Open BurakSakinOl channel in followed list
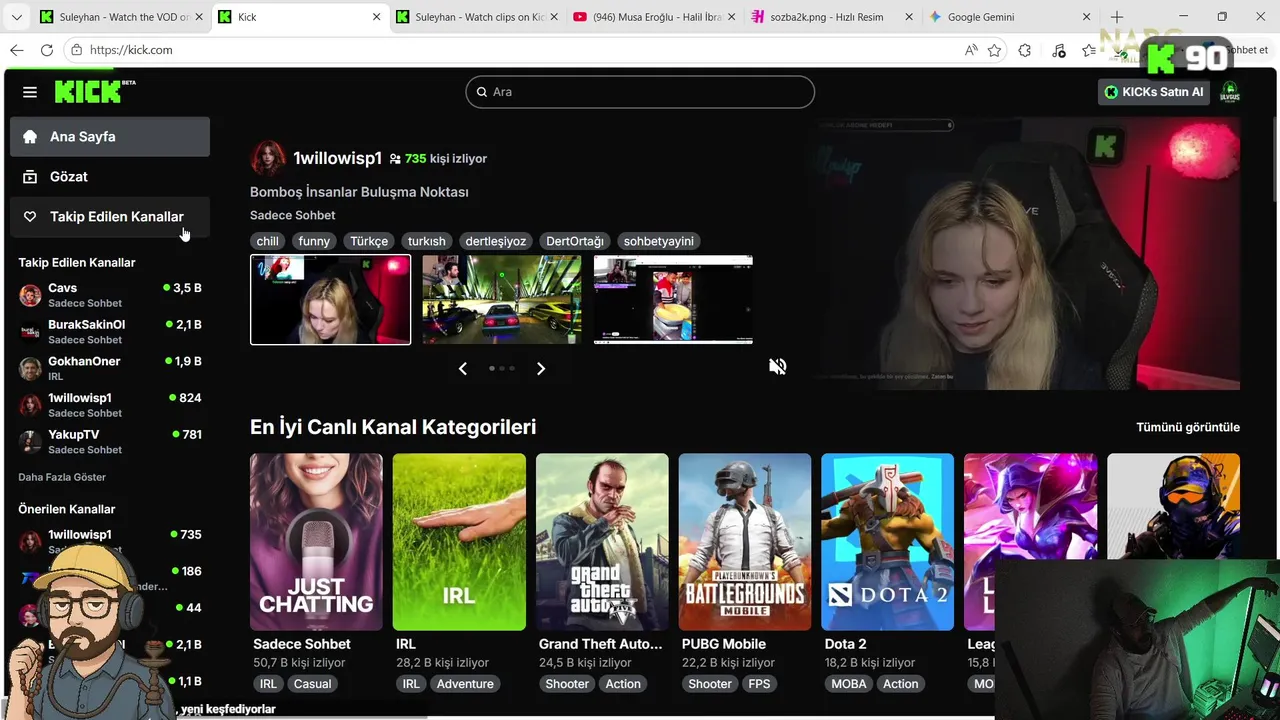Viewport: 1280px width, 720px height. pos(110,332)
